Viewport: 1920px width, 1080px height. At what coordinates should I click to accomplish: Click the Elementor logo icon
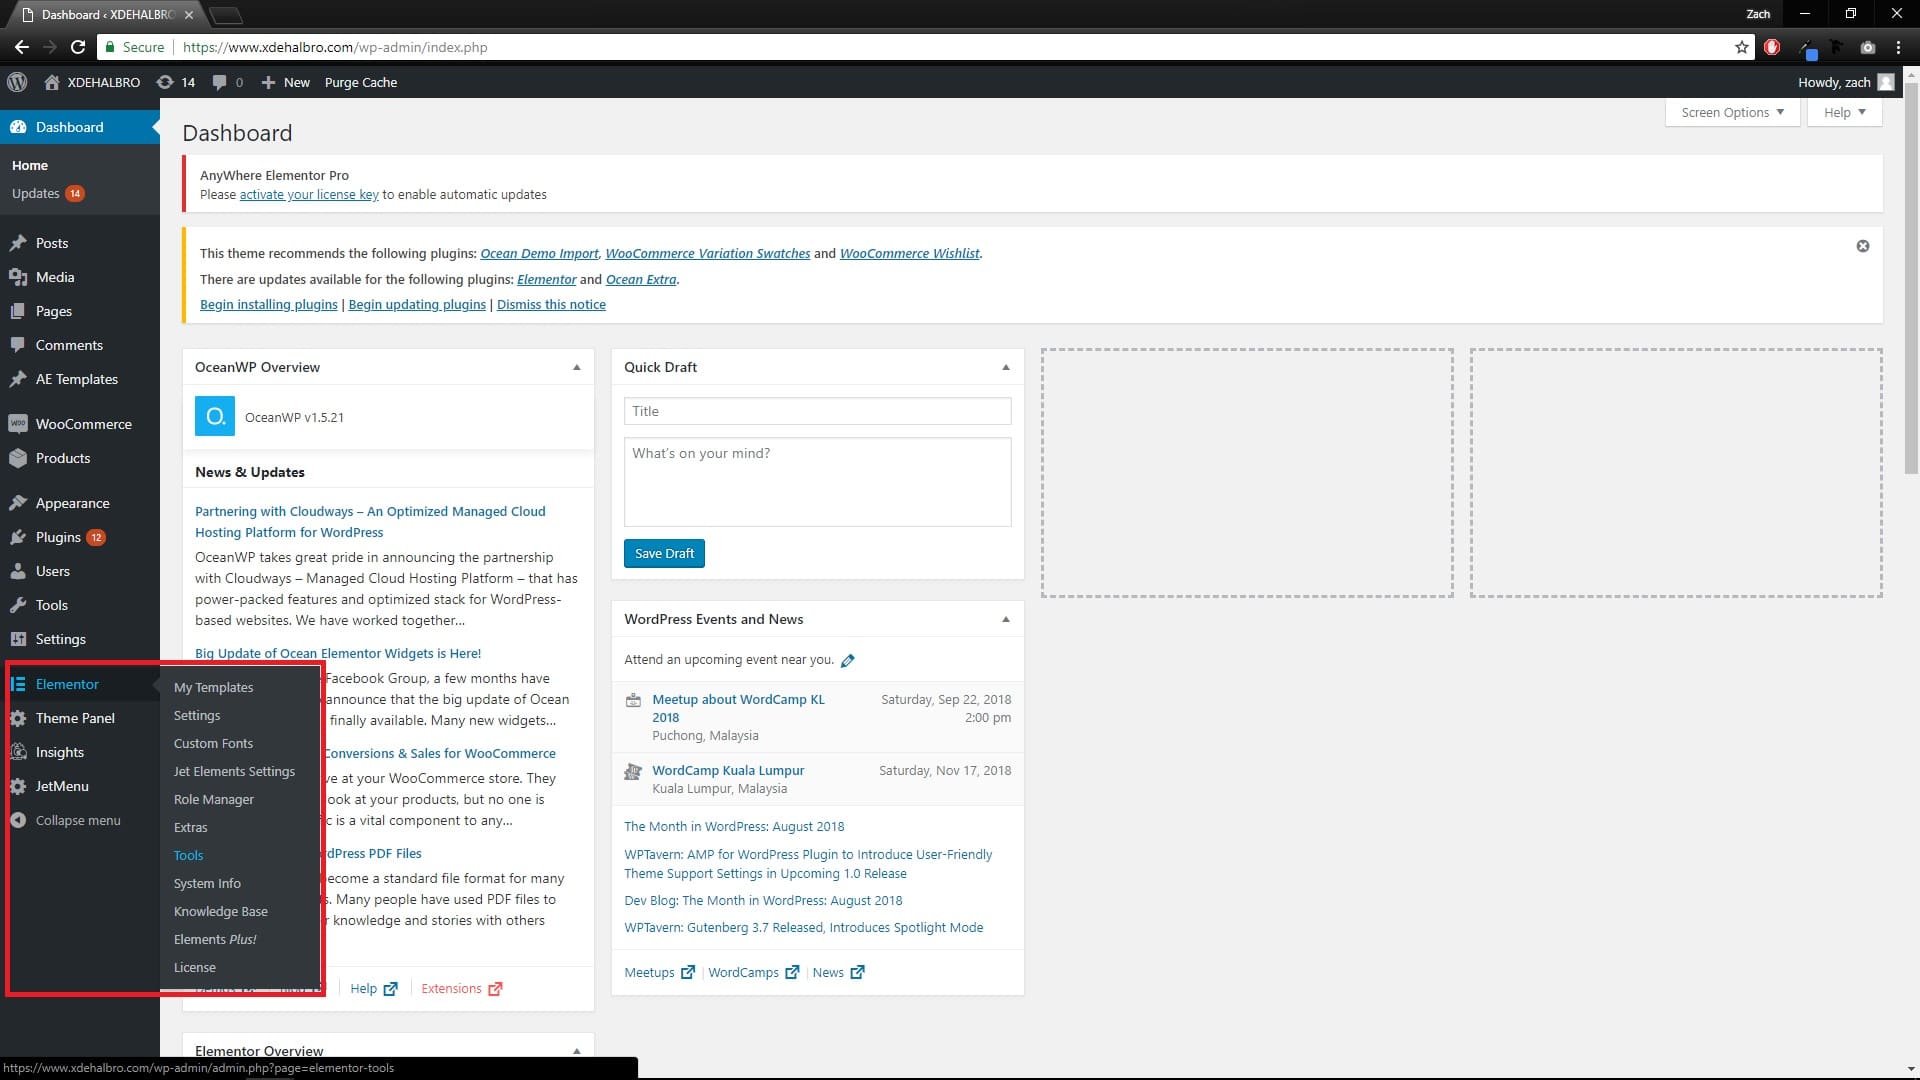tap(18, 684)
